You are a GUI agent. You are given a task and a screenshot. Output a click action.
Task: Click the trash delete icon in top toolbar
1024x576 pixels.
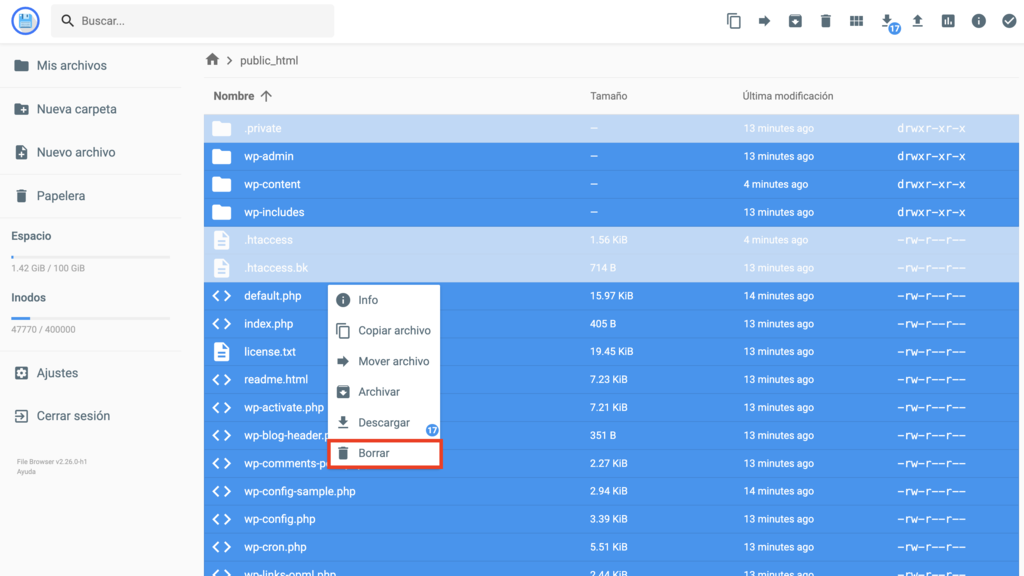coord(826,21)
